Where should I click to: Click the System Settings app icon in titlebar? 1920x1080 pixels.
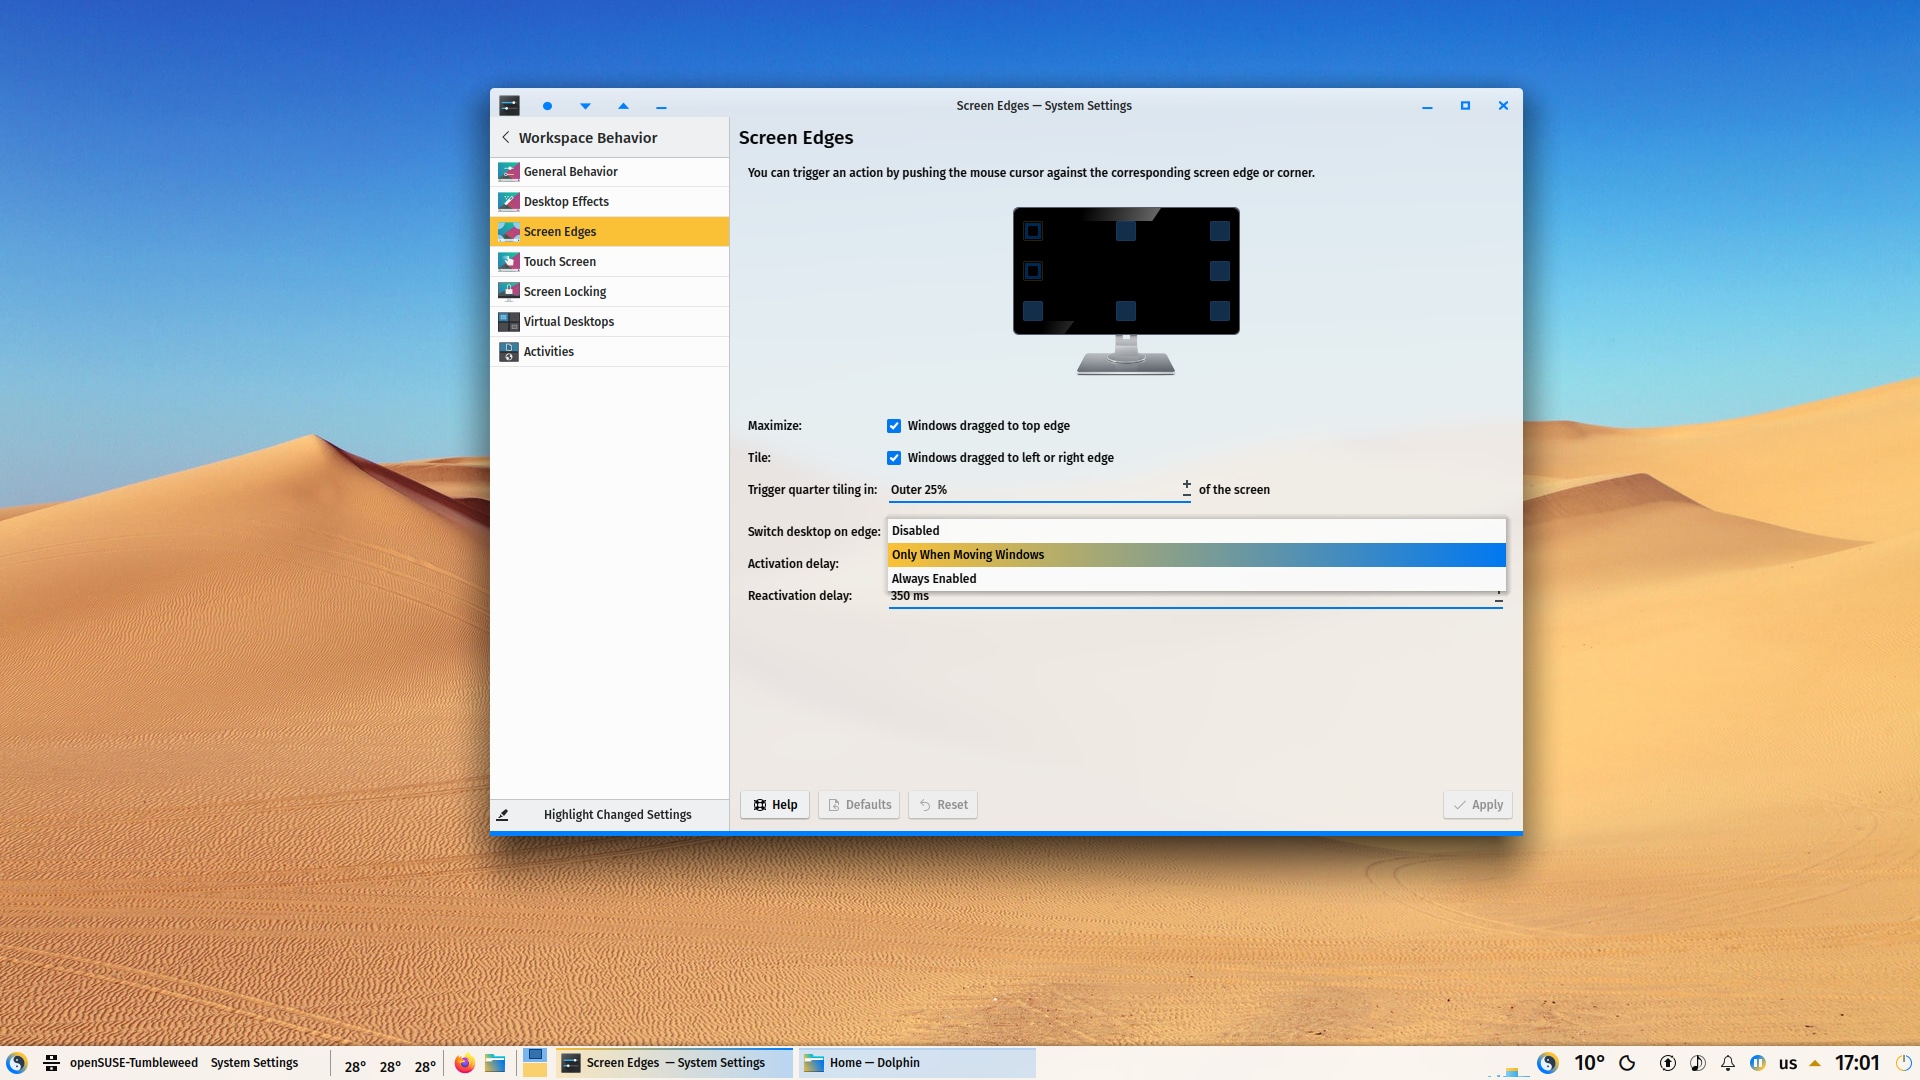click(x=509, y=105)
